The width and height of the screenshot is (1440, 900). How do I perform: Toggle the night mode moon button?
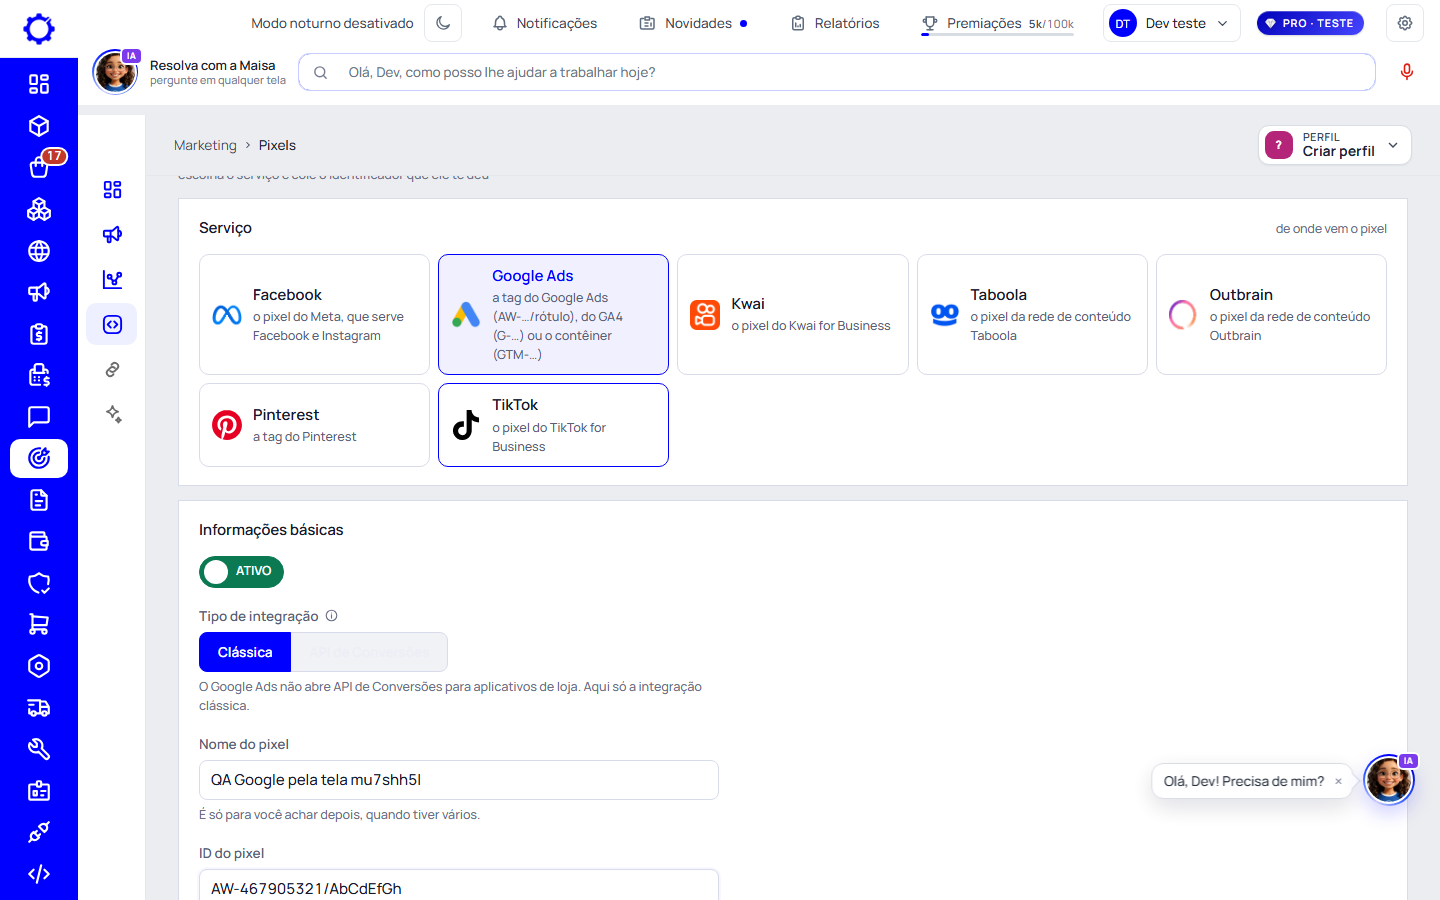[x=443, y=23]
